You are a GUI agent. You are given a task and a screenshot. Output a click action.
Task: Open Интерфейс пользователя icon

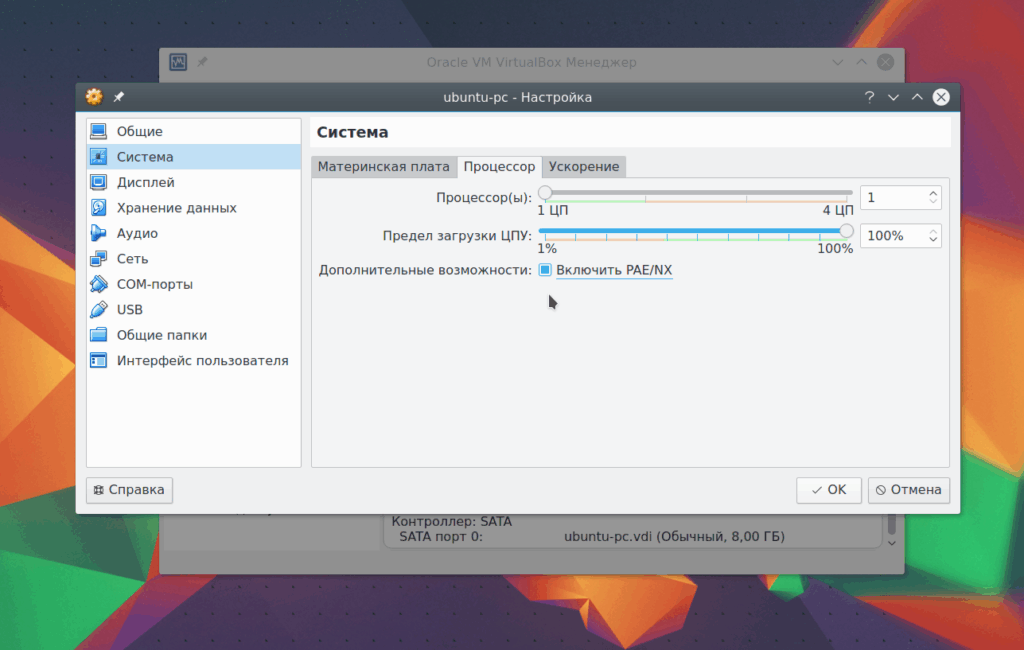(99, 361)
